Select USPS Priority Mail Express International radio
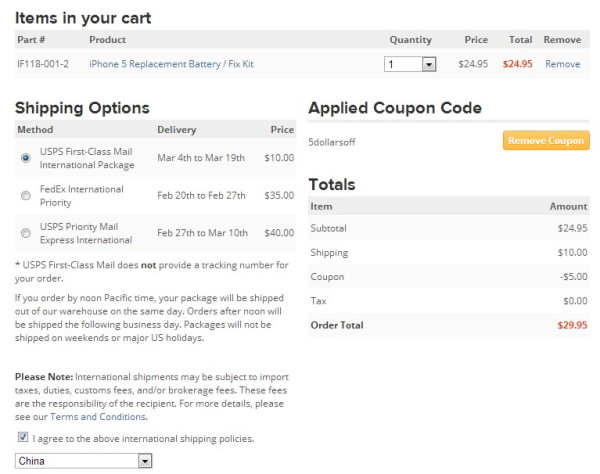600x474 pixels. point(26,233)
